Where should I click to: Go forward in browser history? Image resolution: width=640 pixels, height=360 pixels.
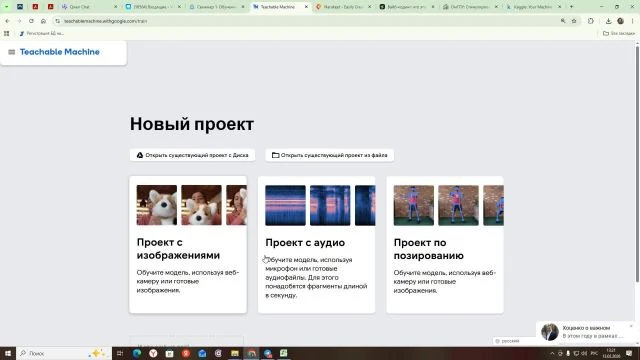[19, 21]
